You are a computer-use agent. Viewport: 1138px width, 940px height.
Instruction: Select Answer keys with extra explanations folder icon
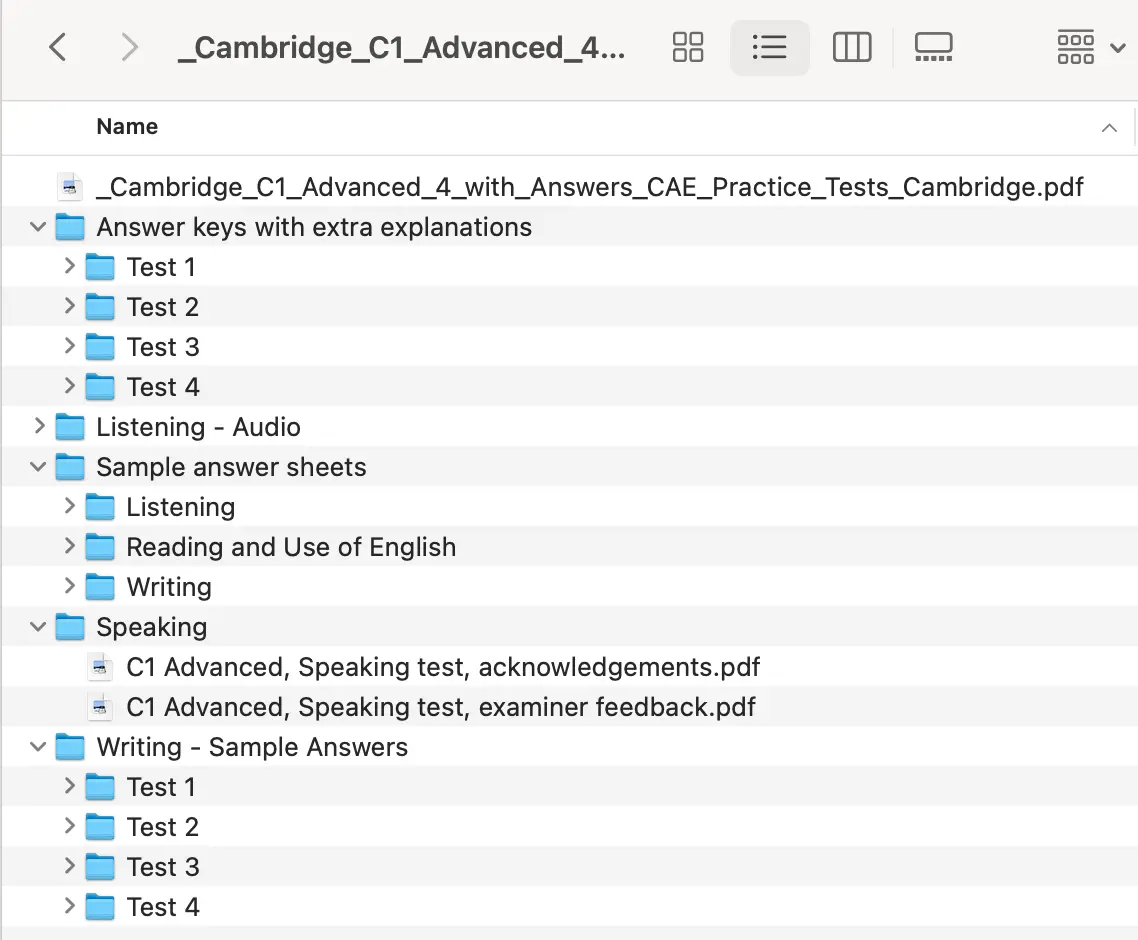pyautogui.click(x=70, y=226)
